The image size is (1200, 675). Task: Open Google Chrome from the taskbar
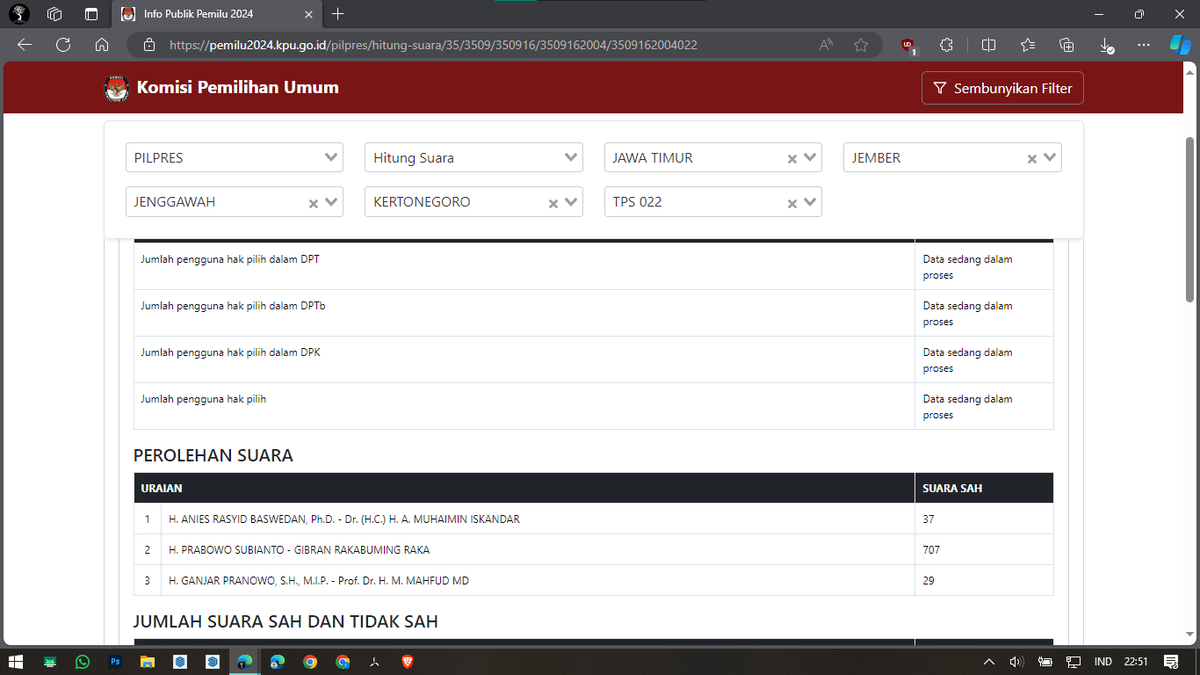(310, 661)
